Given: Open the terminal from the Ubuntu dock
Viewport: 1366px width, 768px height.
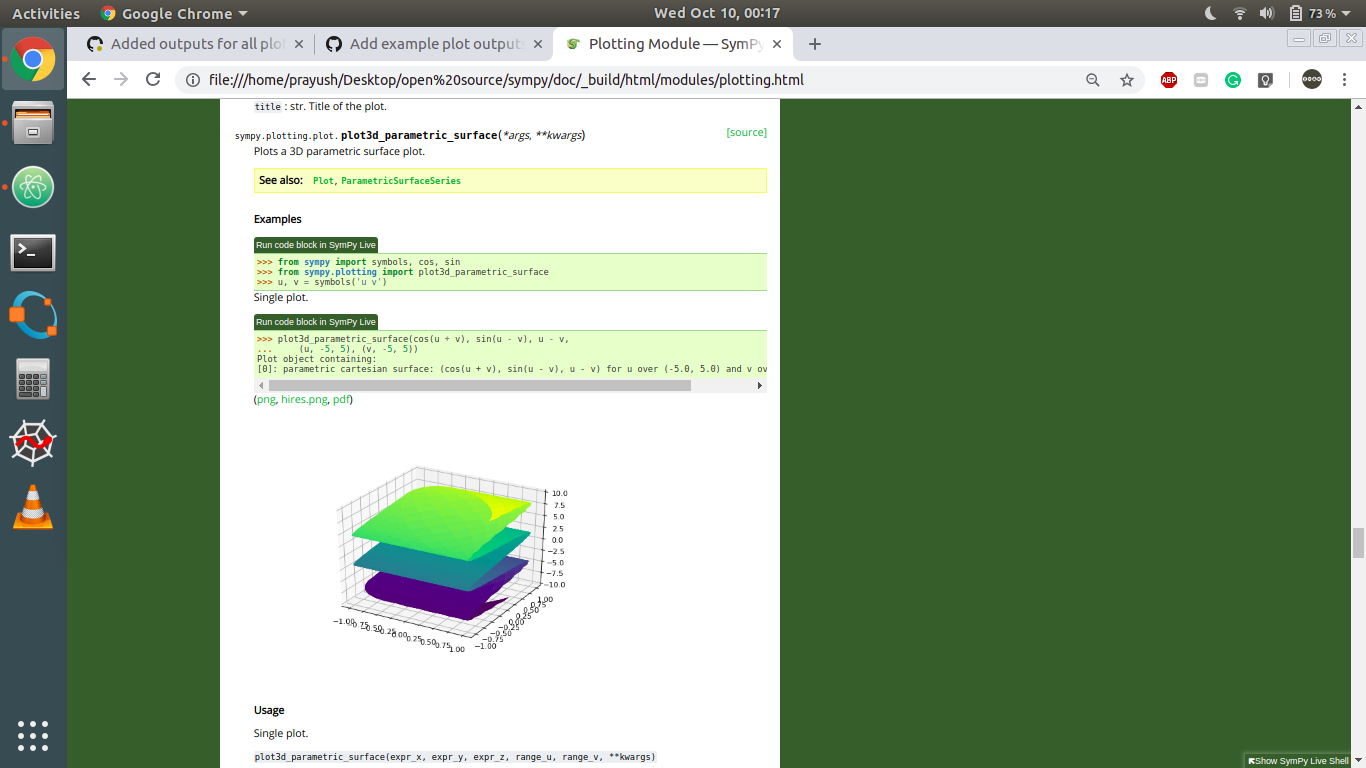Looking at the screenshot, I should tap(33, 253).
